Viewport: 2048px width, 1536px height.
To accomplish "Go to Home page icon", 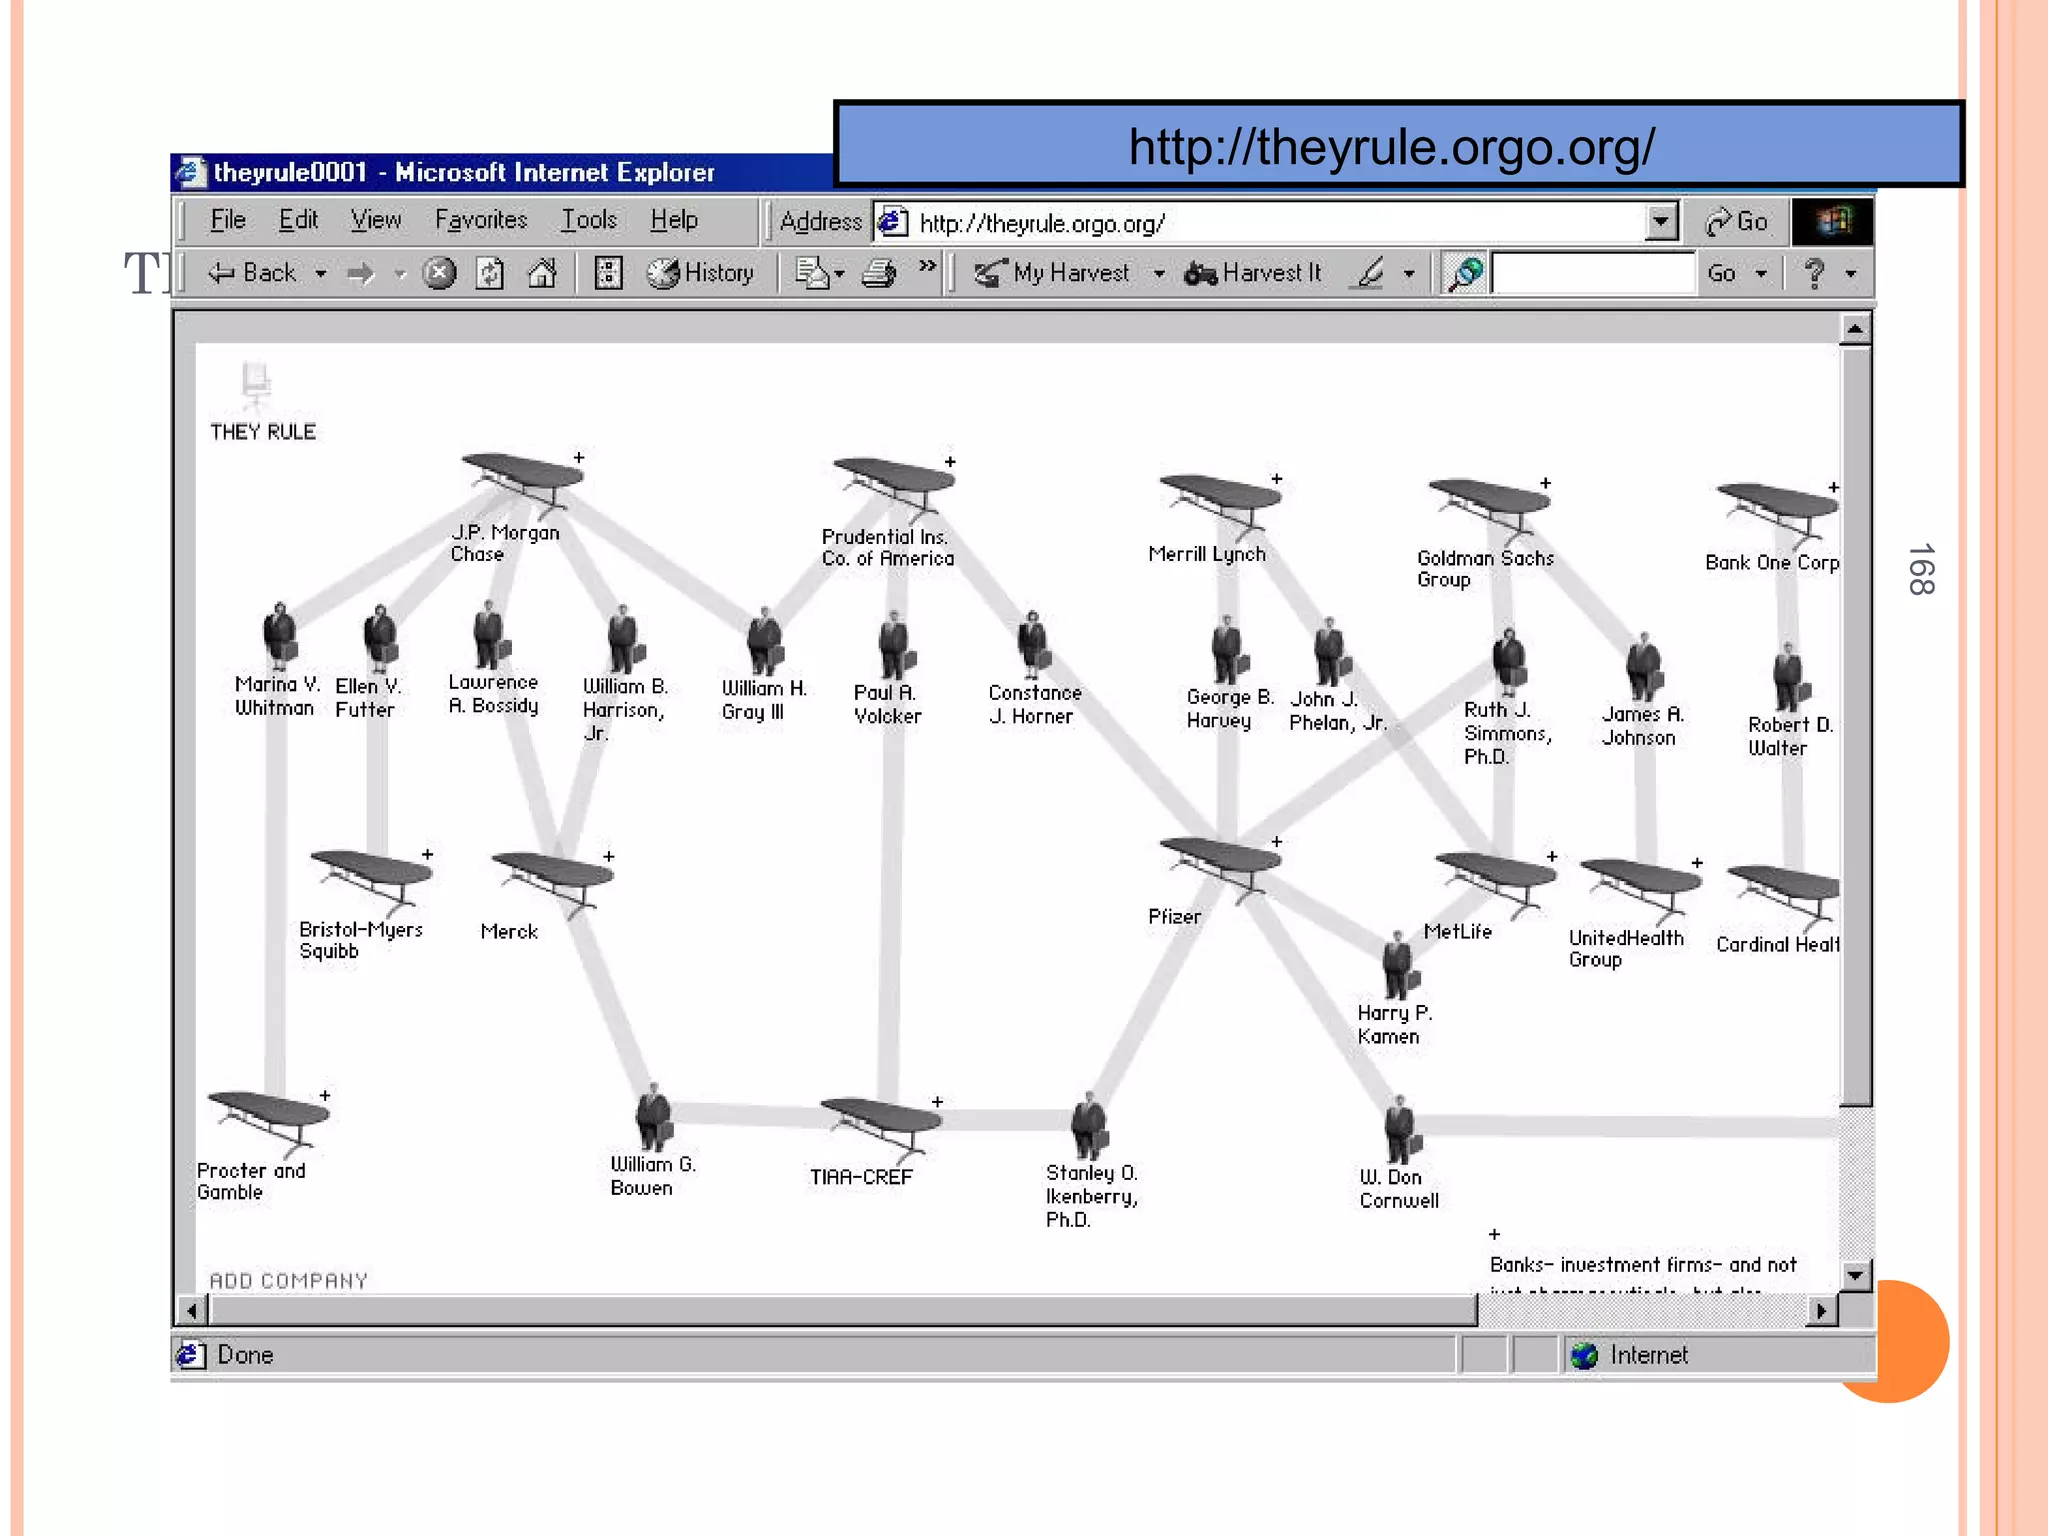I will click(542, 273).
